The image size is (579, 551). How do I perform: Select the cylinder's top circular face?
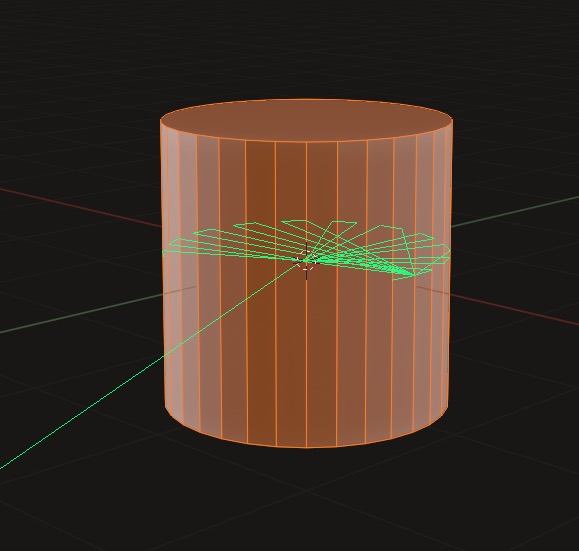[306, 120]
